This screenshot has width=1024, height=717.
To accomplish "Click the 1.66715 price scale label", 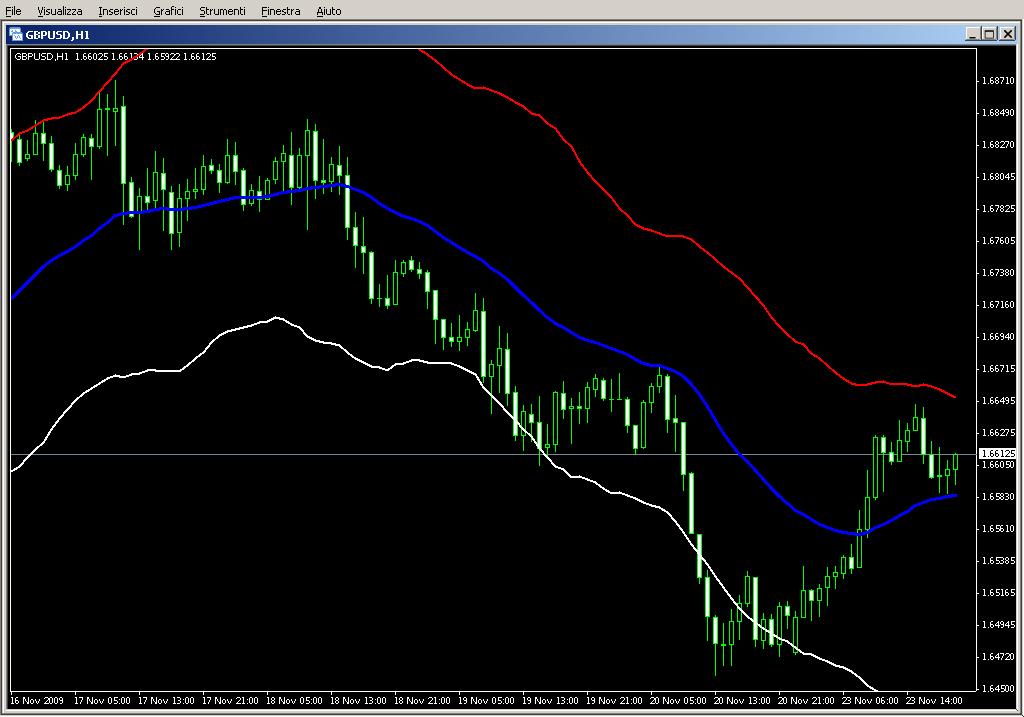I will [x=999, y=368].
